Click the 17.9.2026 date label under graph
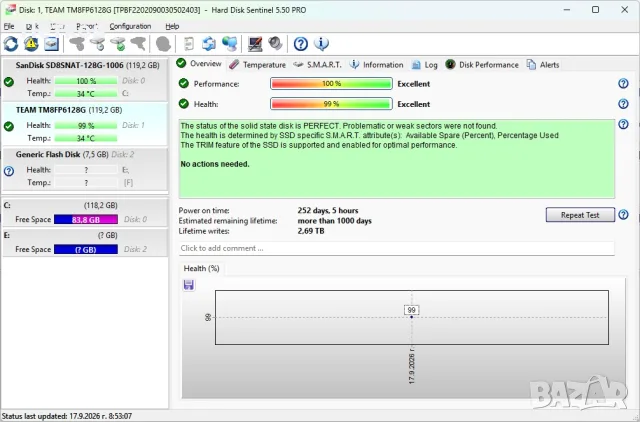 point(411,366)
